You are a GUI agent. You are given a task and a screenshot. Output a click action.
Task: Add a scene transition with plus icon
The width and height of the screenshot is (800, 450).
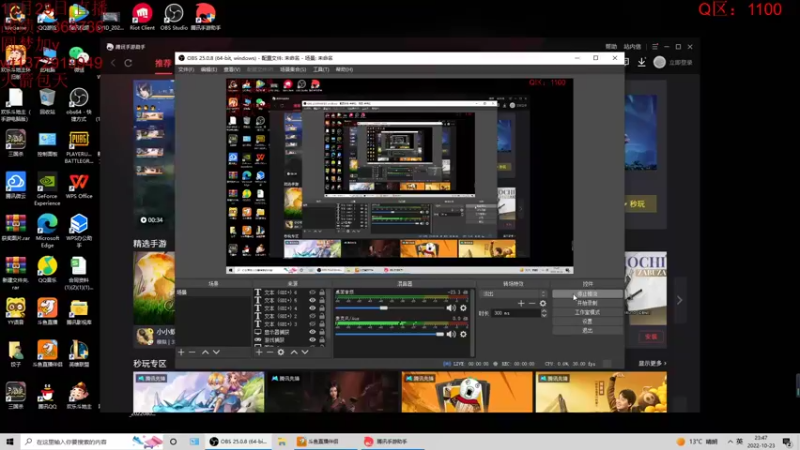point(521,303)
